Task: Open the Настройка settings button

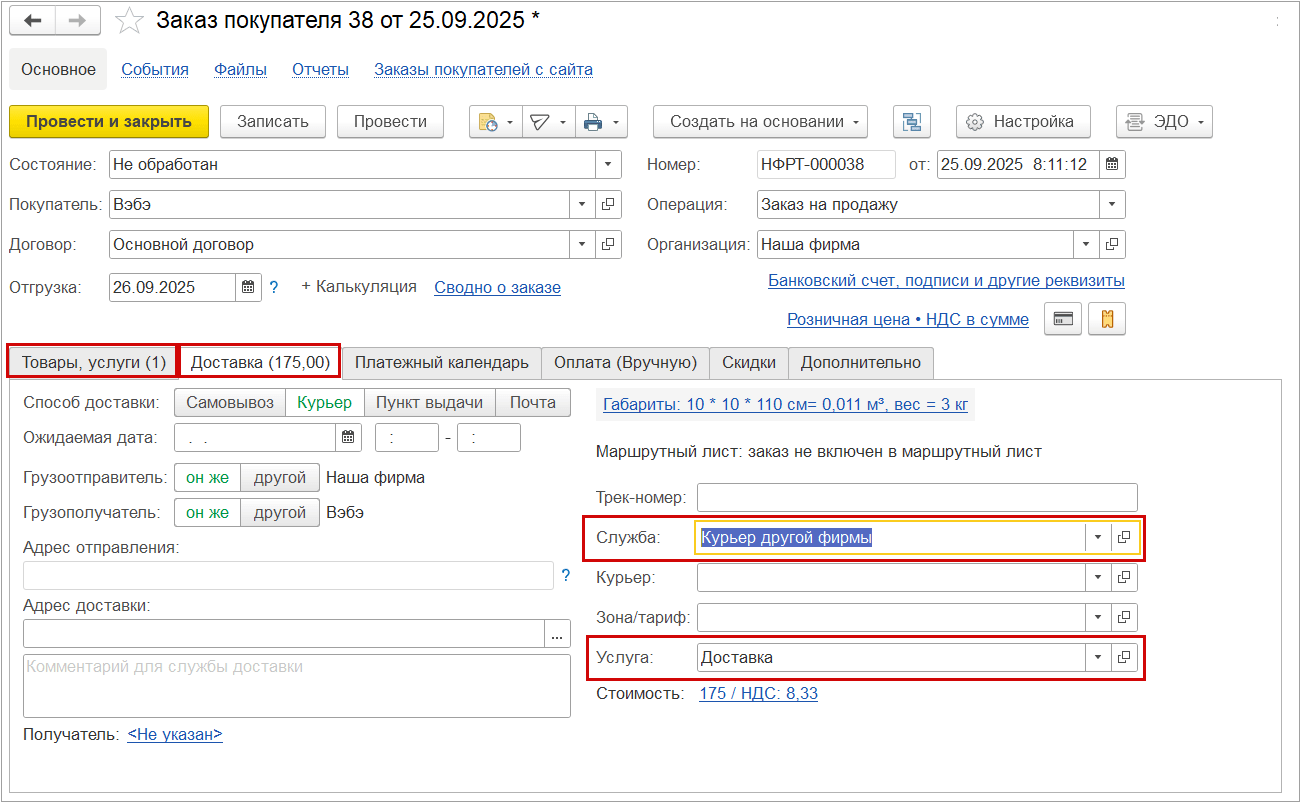Action: pos(1022,122)
